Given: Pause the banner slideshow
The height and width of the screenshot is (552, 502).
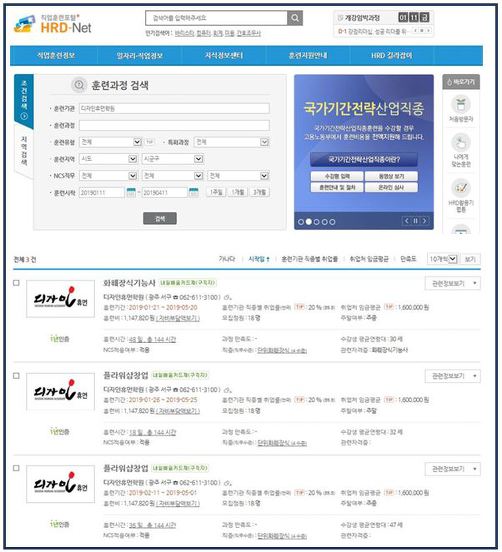Looking at the screenshot, I should 415,221.
